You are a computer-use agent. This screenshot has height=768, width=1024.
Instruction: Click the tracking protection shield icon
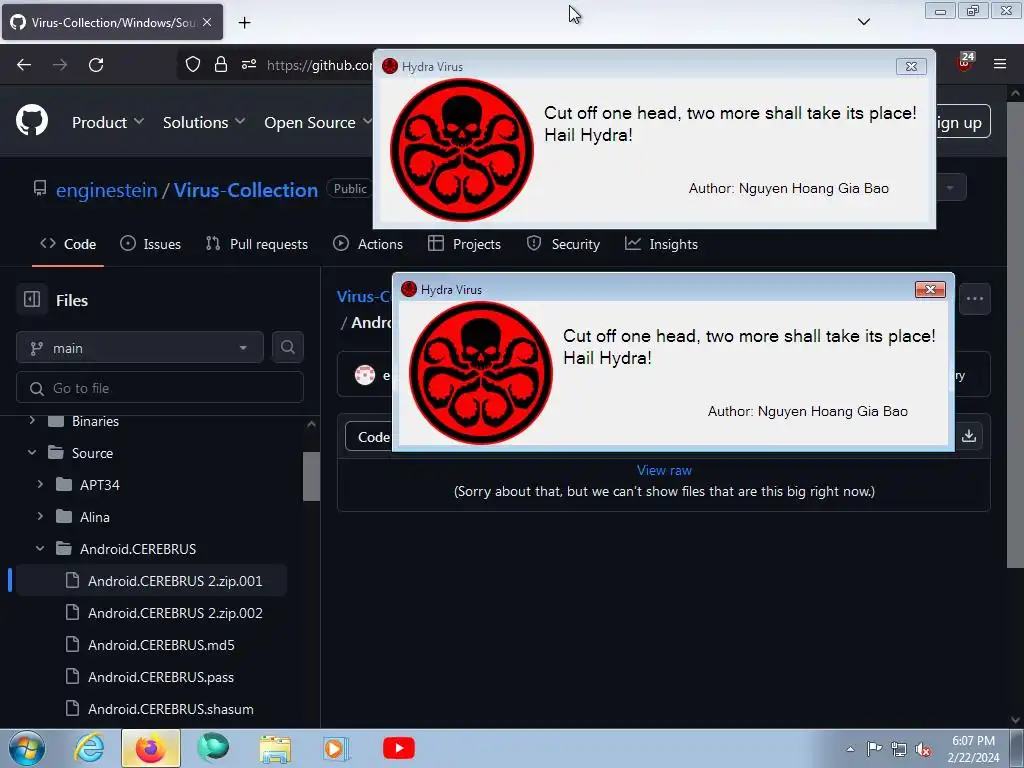pos(193,65)
